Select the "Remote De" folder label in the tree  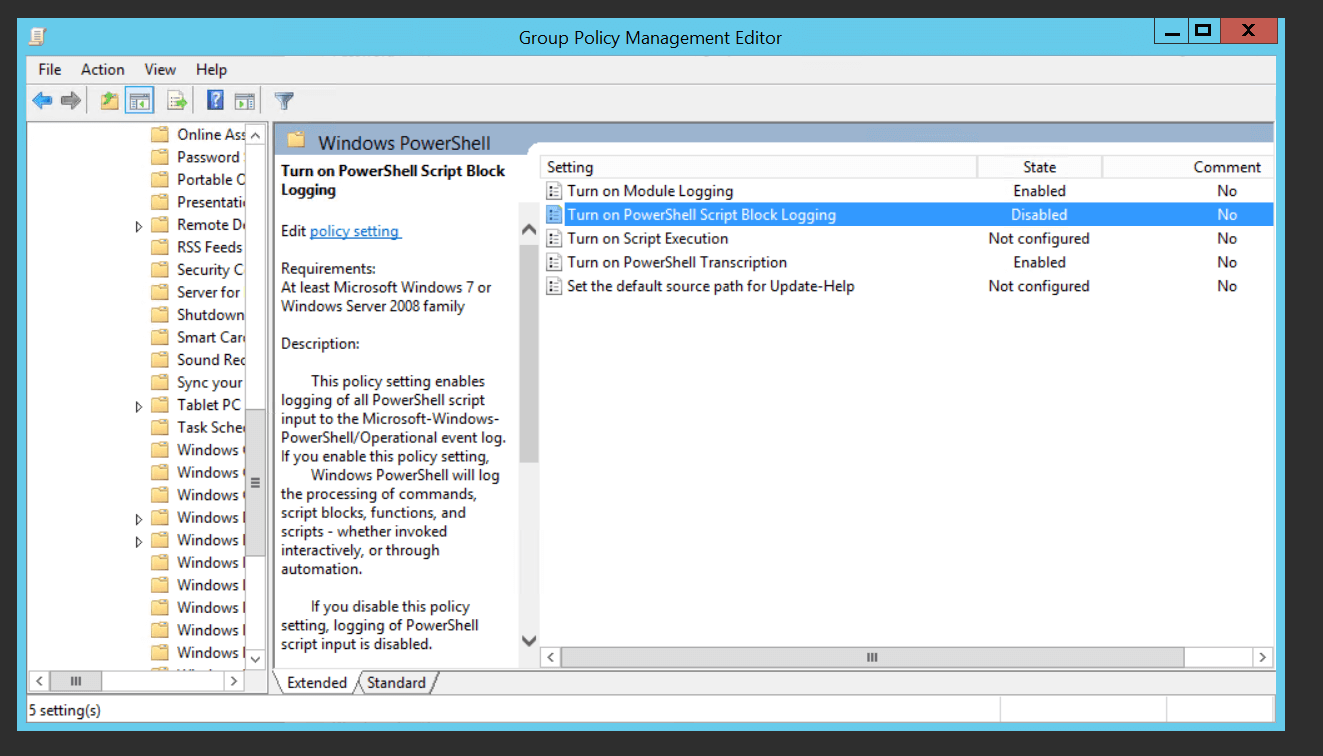(x=211, y=224)
